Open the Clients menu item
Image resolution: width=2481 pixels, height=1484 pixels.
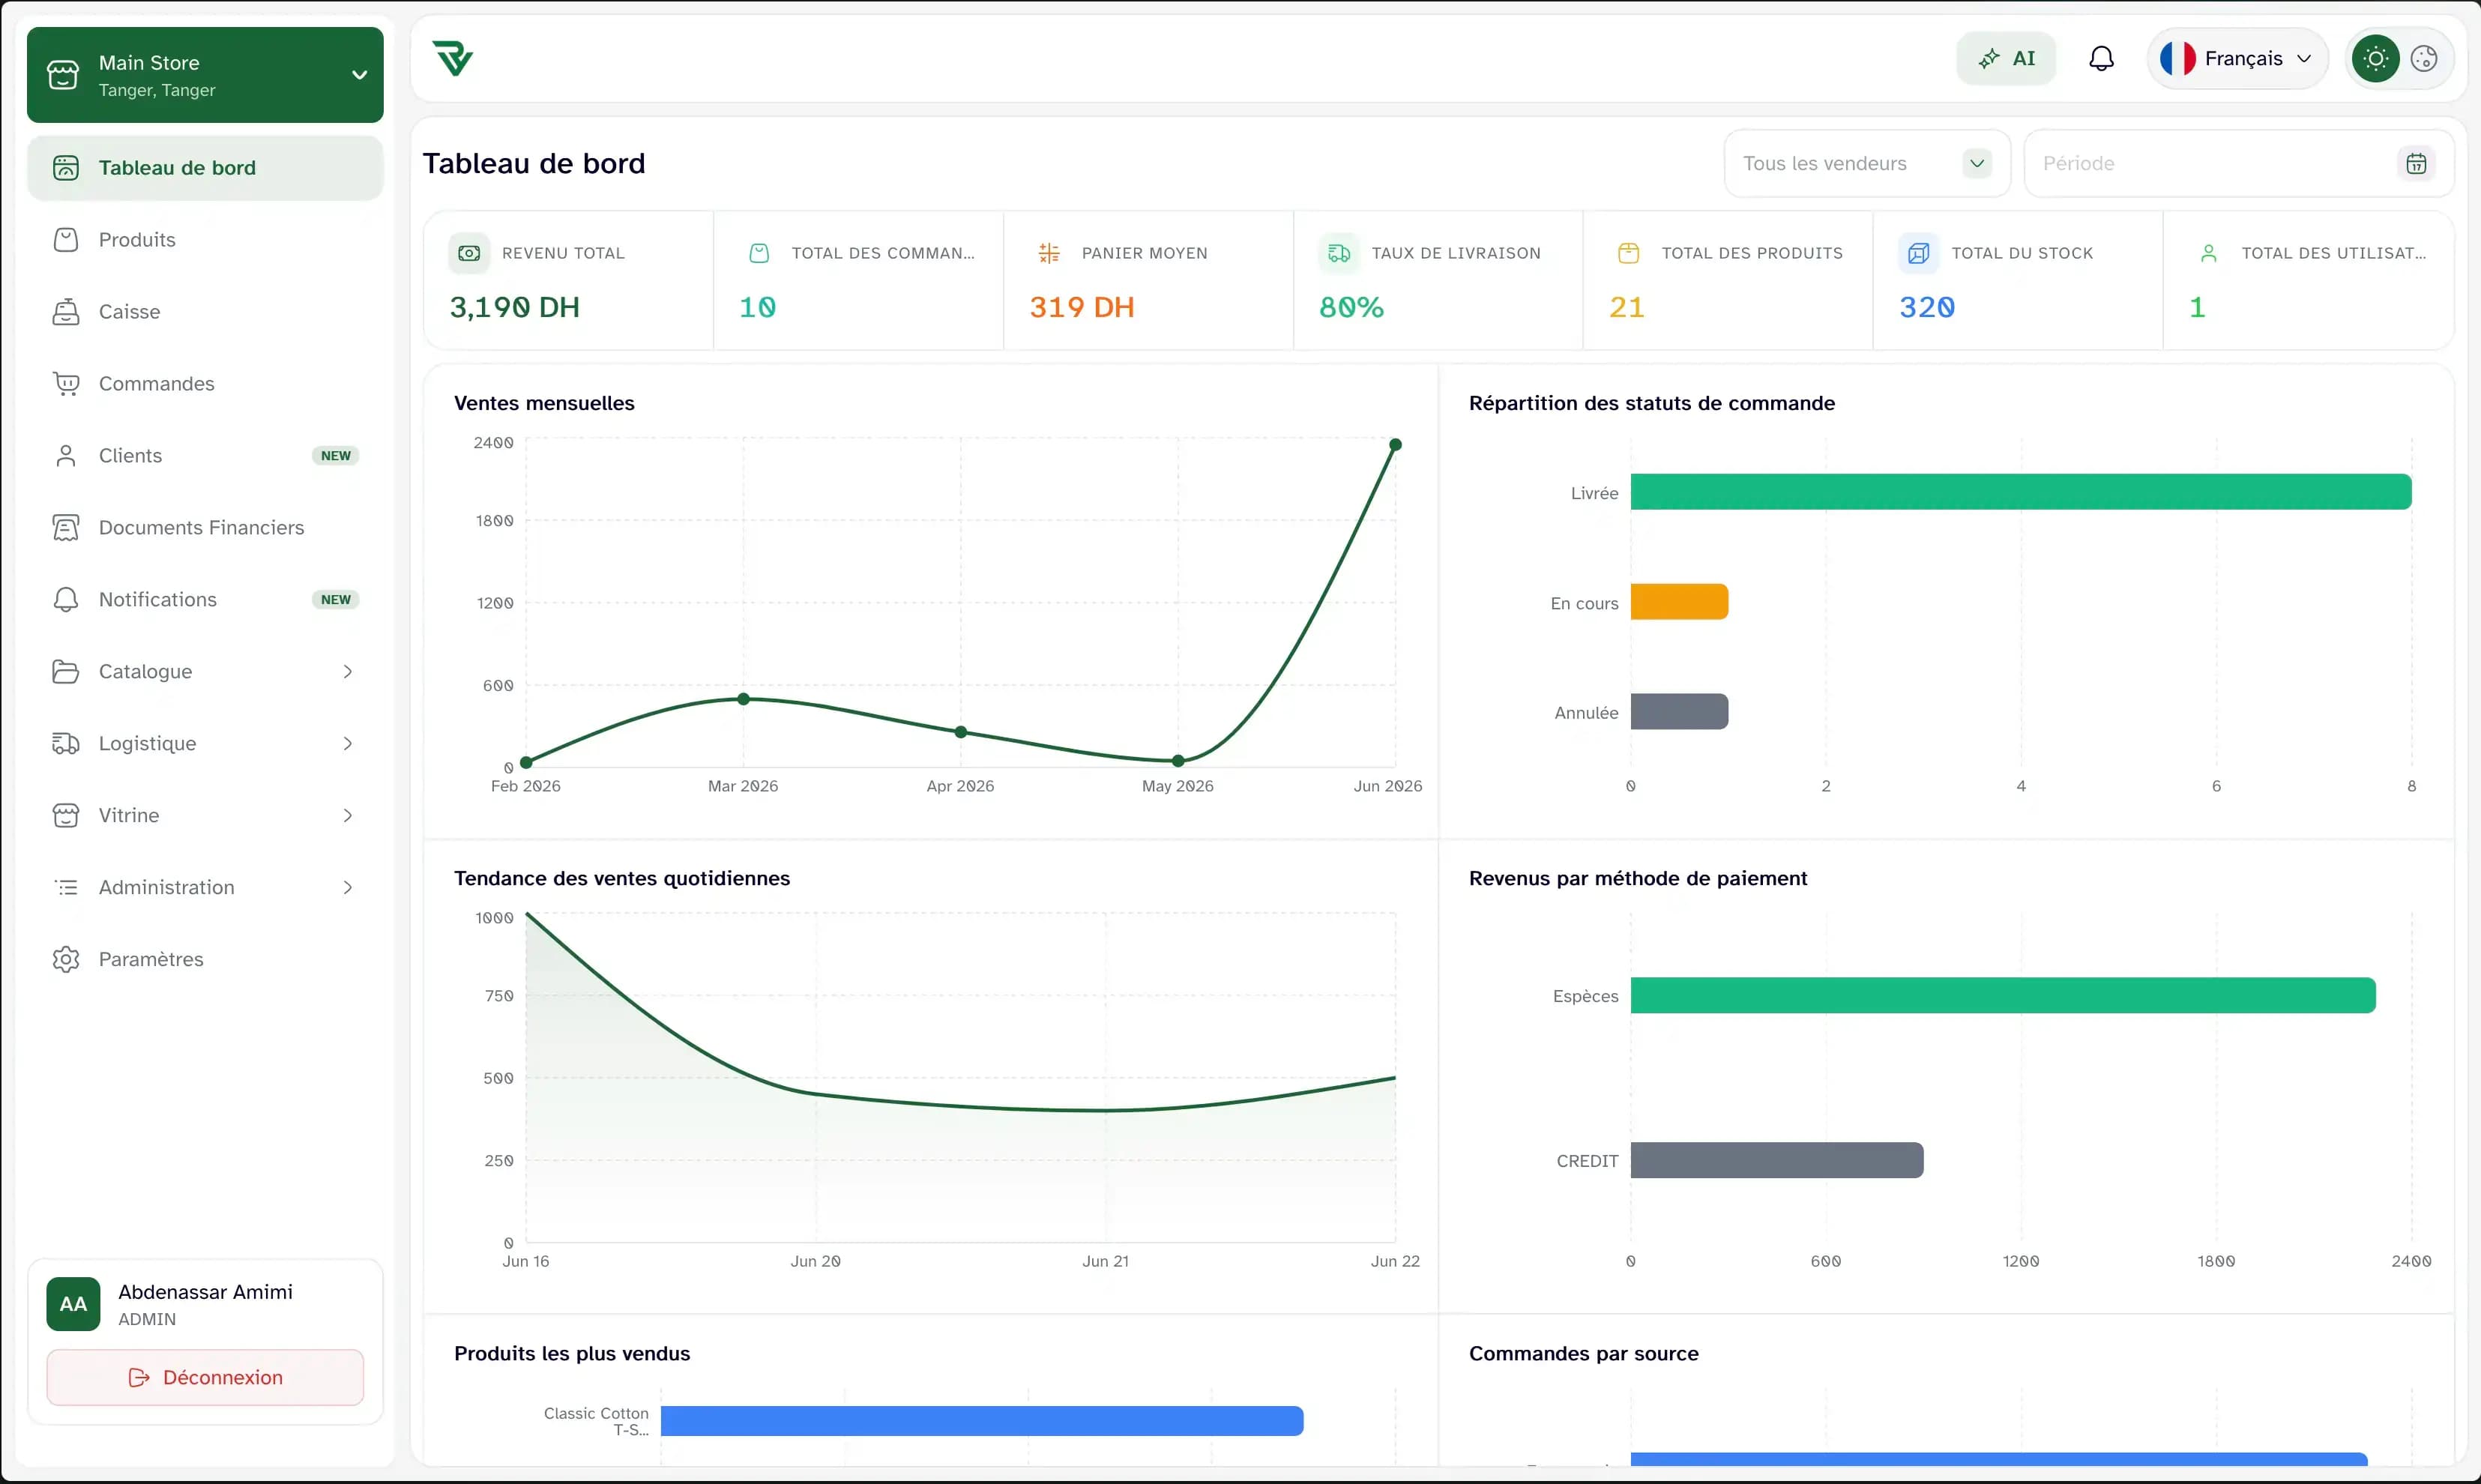205,456
